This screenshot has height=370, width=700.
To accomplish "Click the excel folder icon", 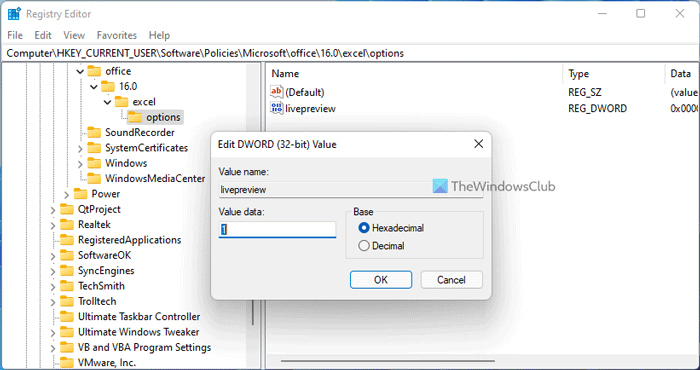I will coord(121,102).
